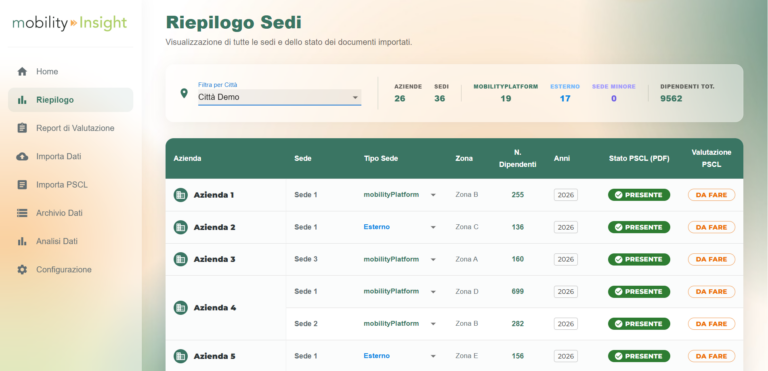Click PRESENTE badge for Azienda 3
The image size is (768, 371).
click(639, 259)
